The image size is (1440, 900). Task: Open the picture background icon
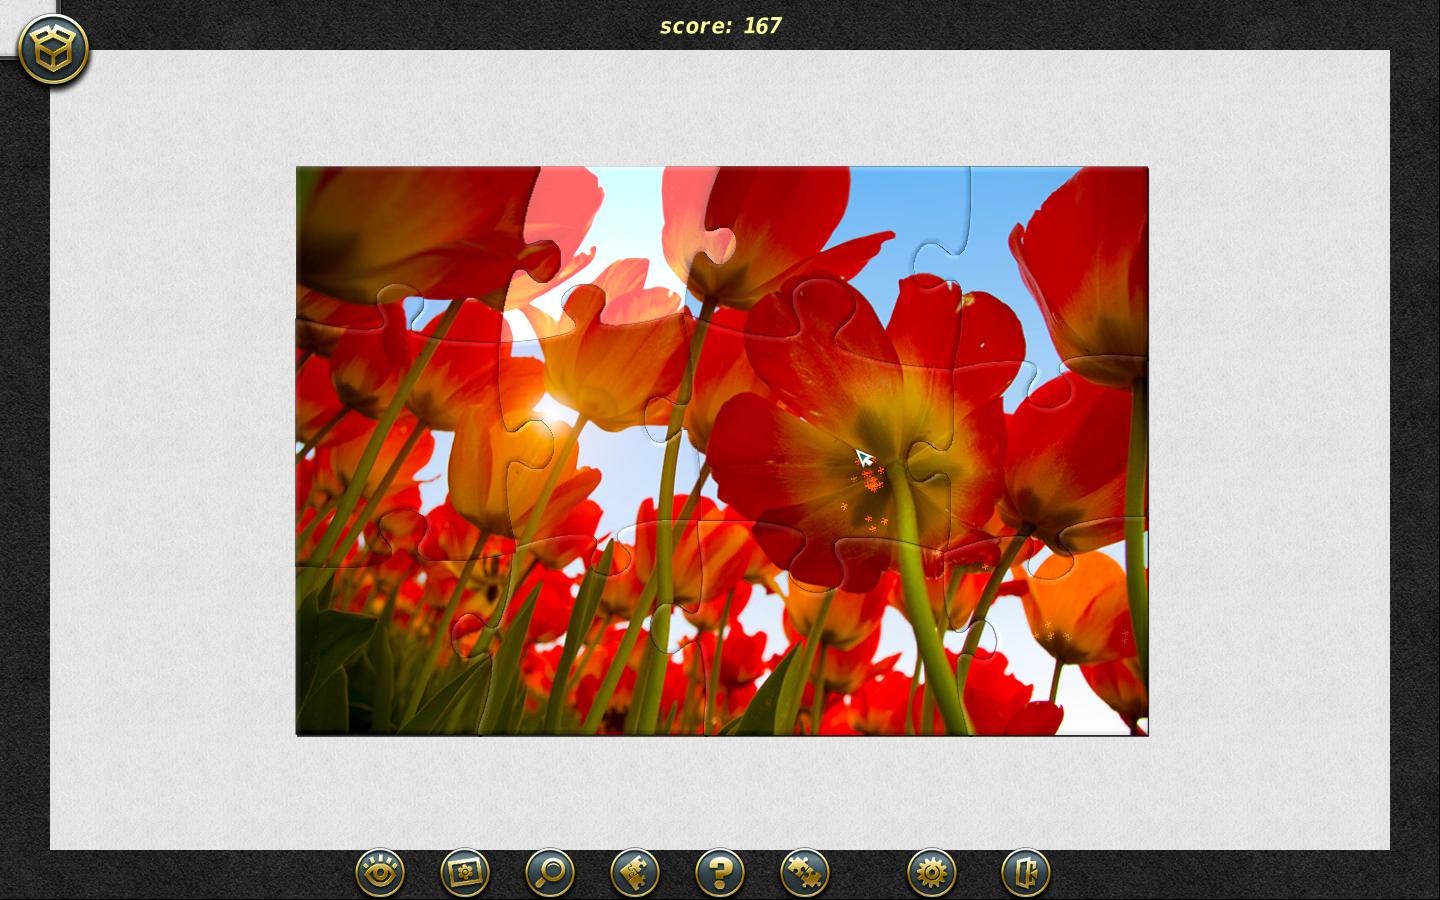click(465, 873)
